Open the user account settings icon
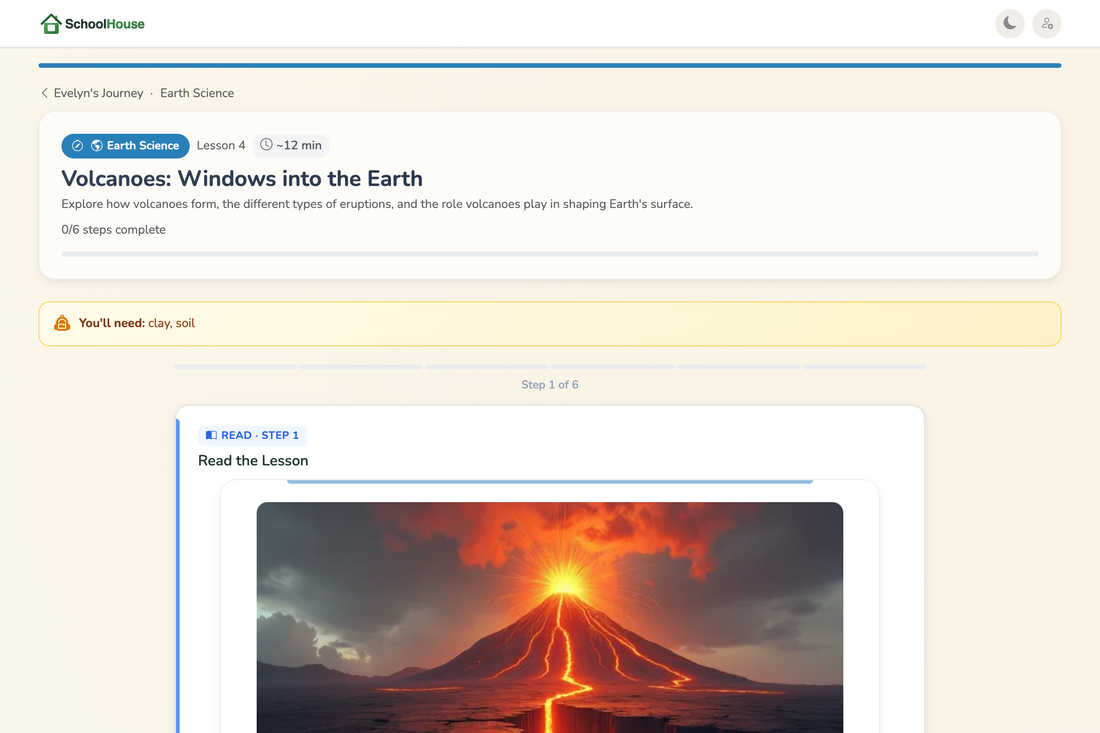Image resolution: width=1100 pixels, height=733 pixels. tap(1046, 24)
